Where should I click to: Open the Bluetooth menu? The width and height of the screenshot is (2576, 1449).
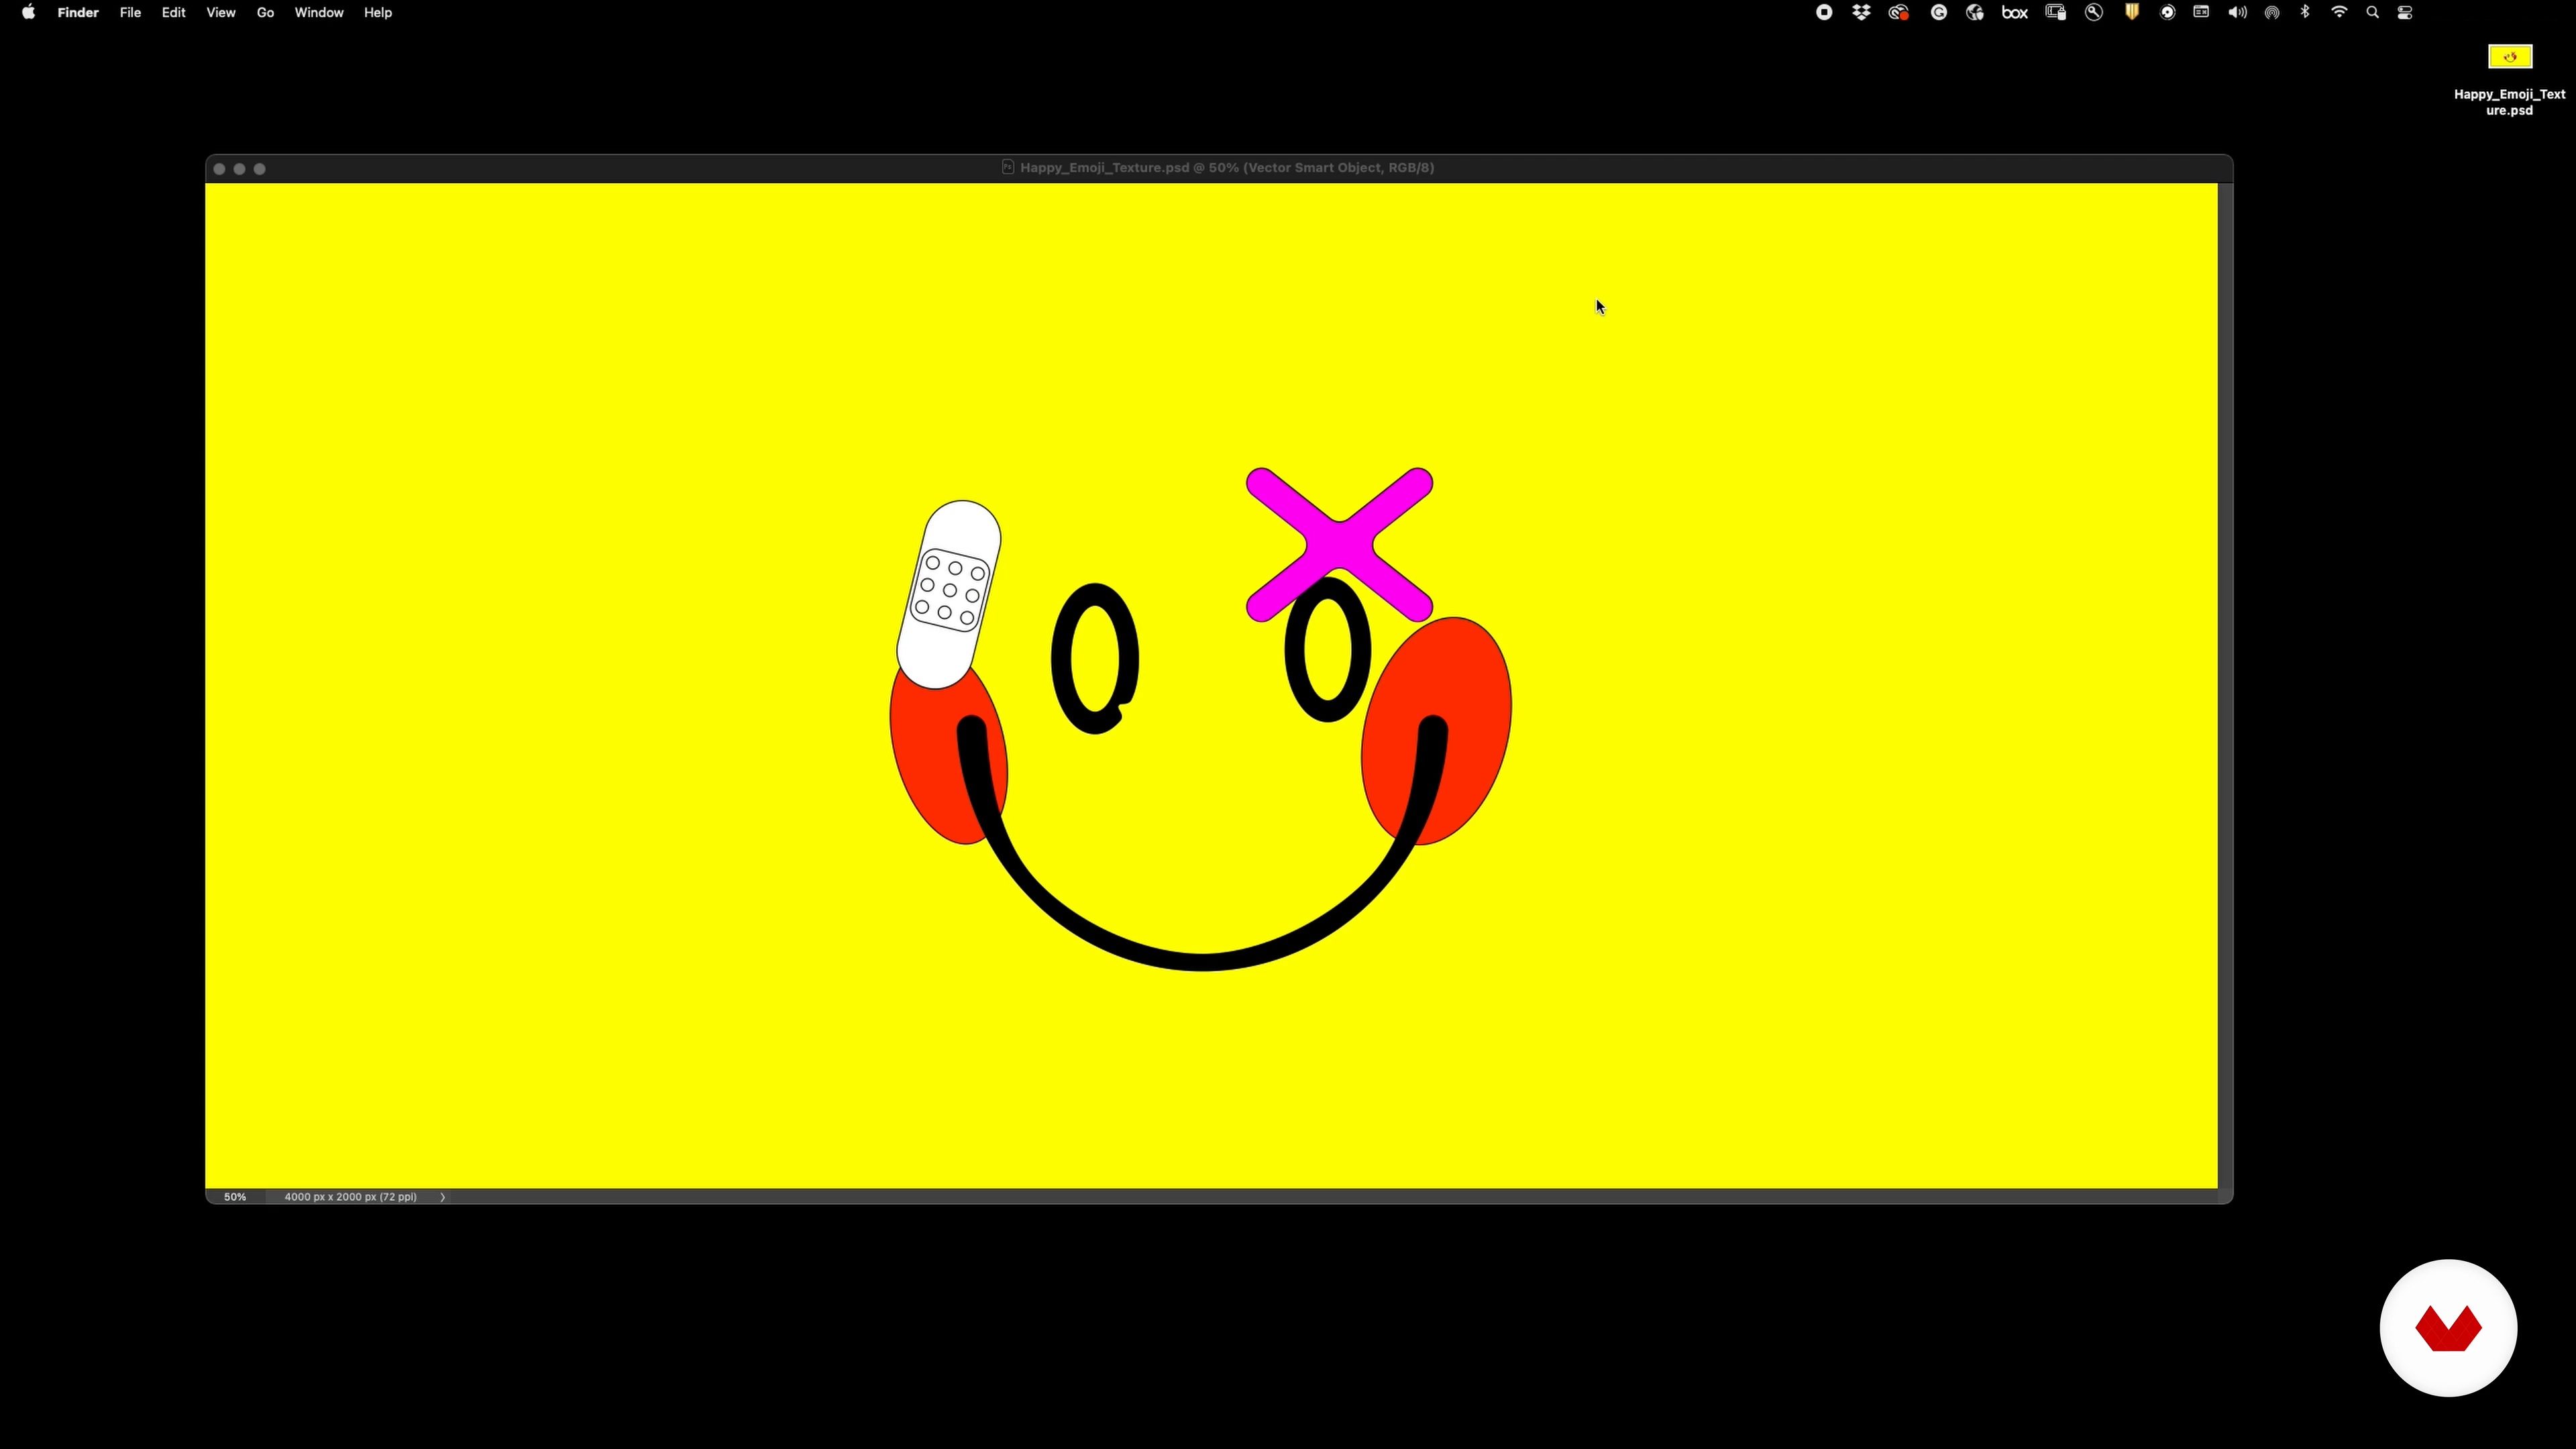(x=2305, y=13)
